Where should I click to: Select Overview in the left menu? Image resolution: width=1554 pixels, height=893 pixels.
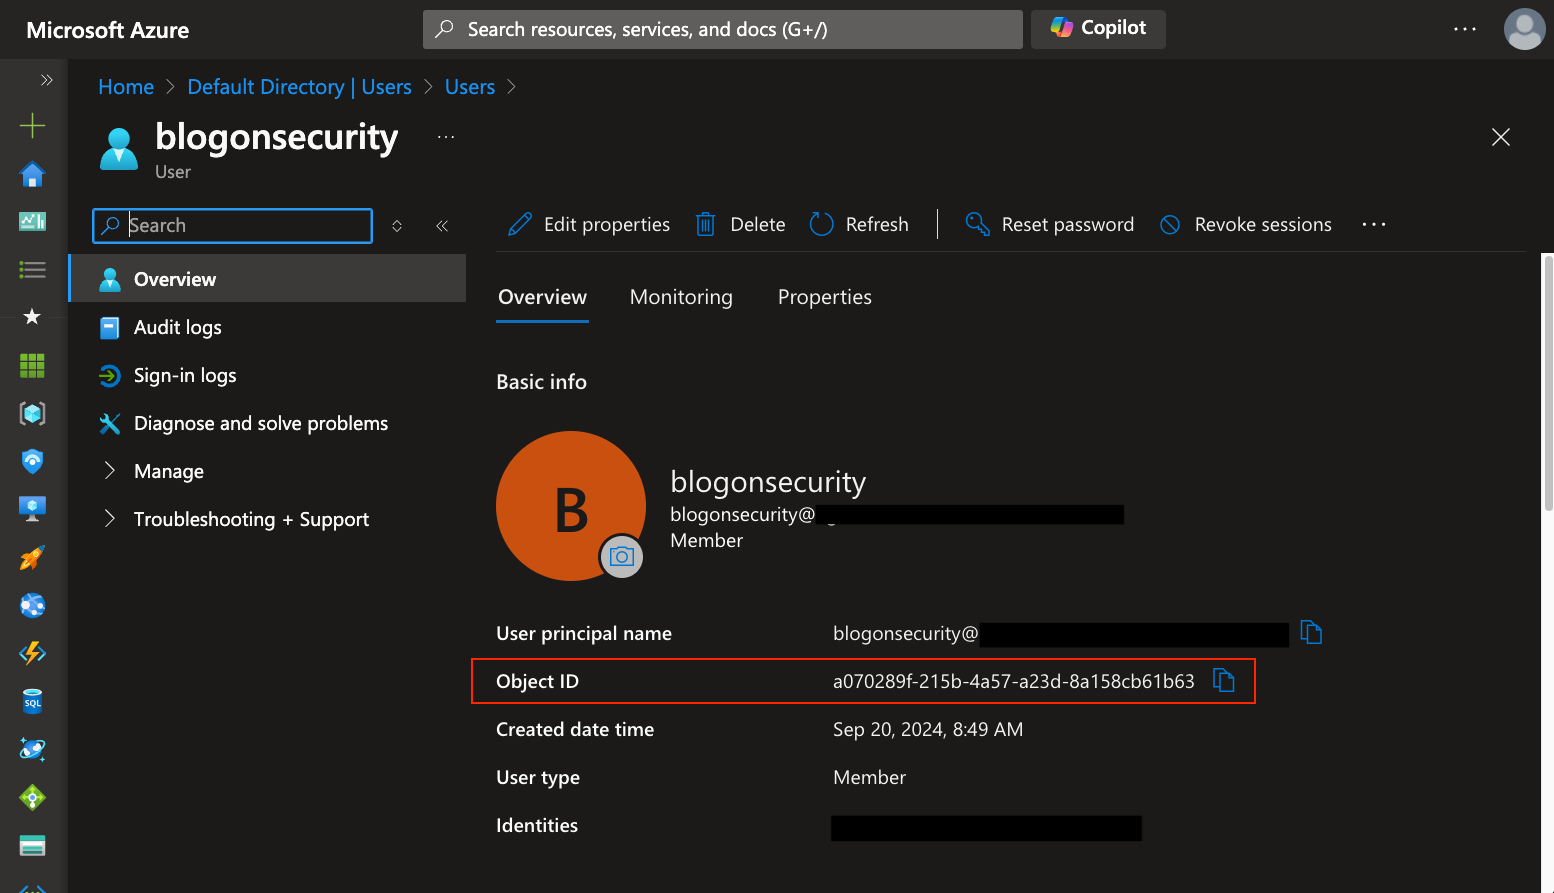coord(267,279)
